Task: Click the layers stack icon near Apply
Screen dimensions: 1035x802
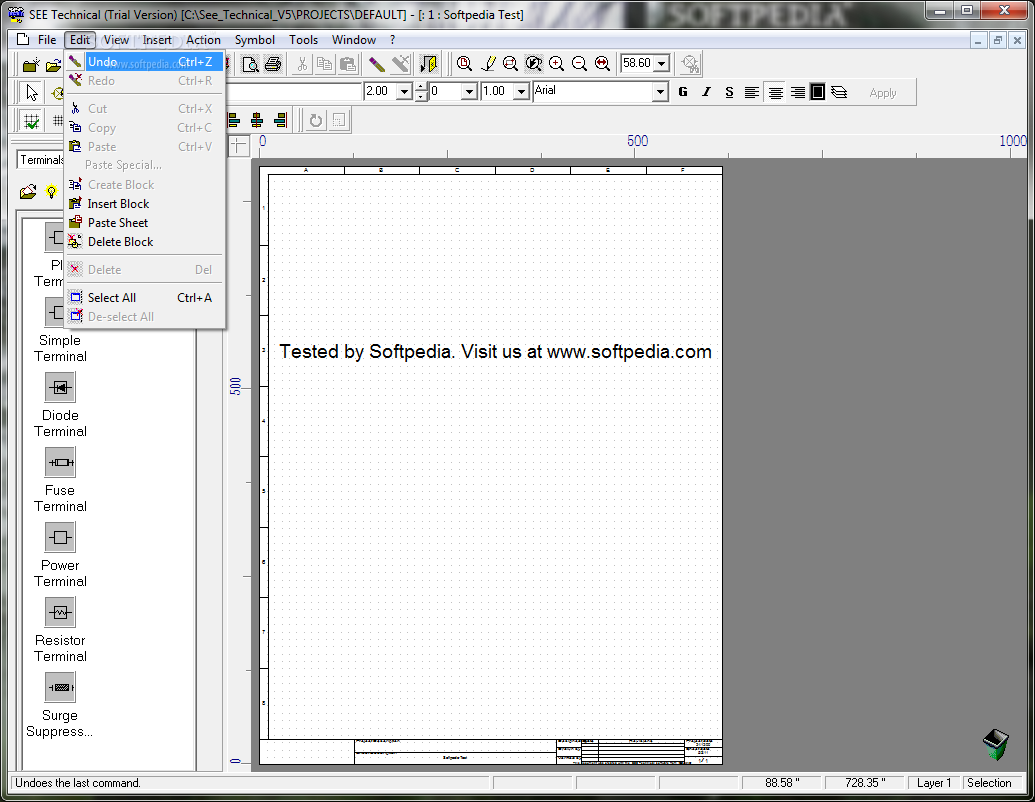Action: (839, 92)
